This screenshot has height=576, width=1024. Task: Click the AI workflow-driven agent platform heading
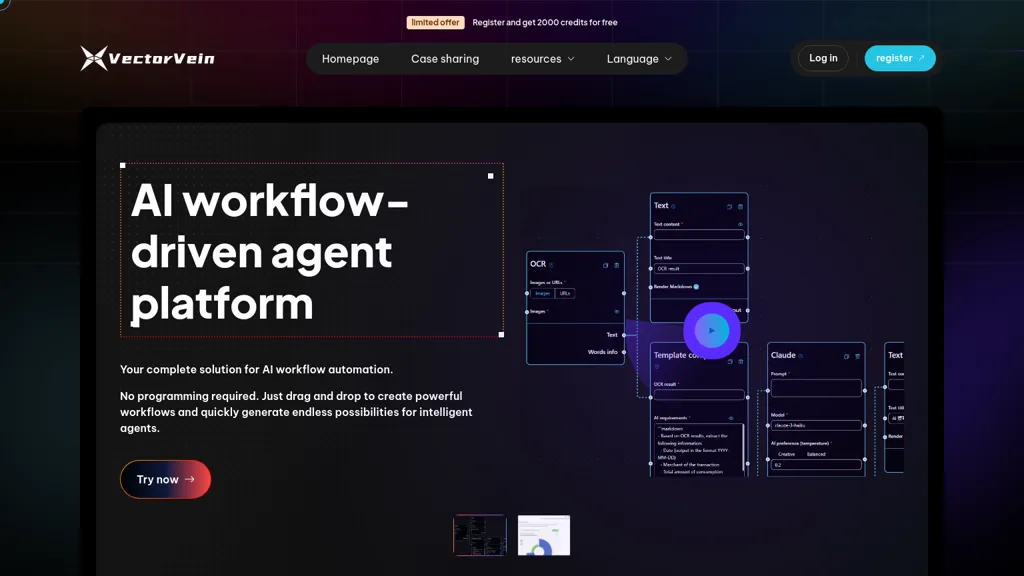(x=269, y=251)
